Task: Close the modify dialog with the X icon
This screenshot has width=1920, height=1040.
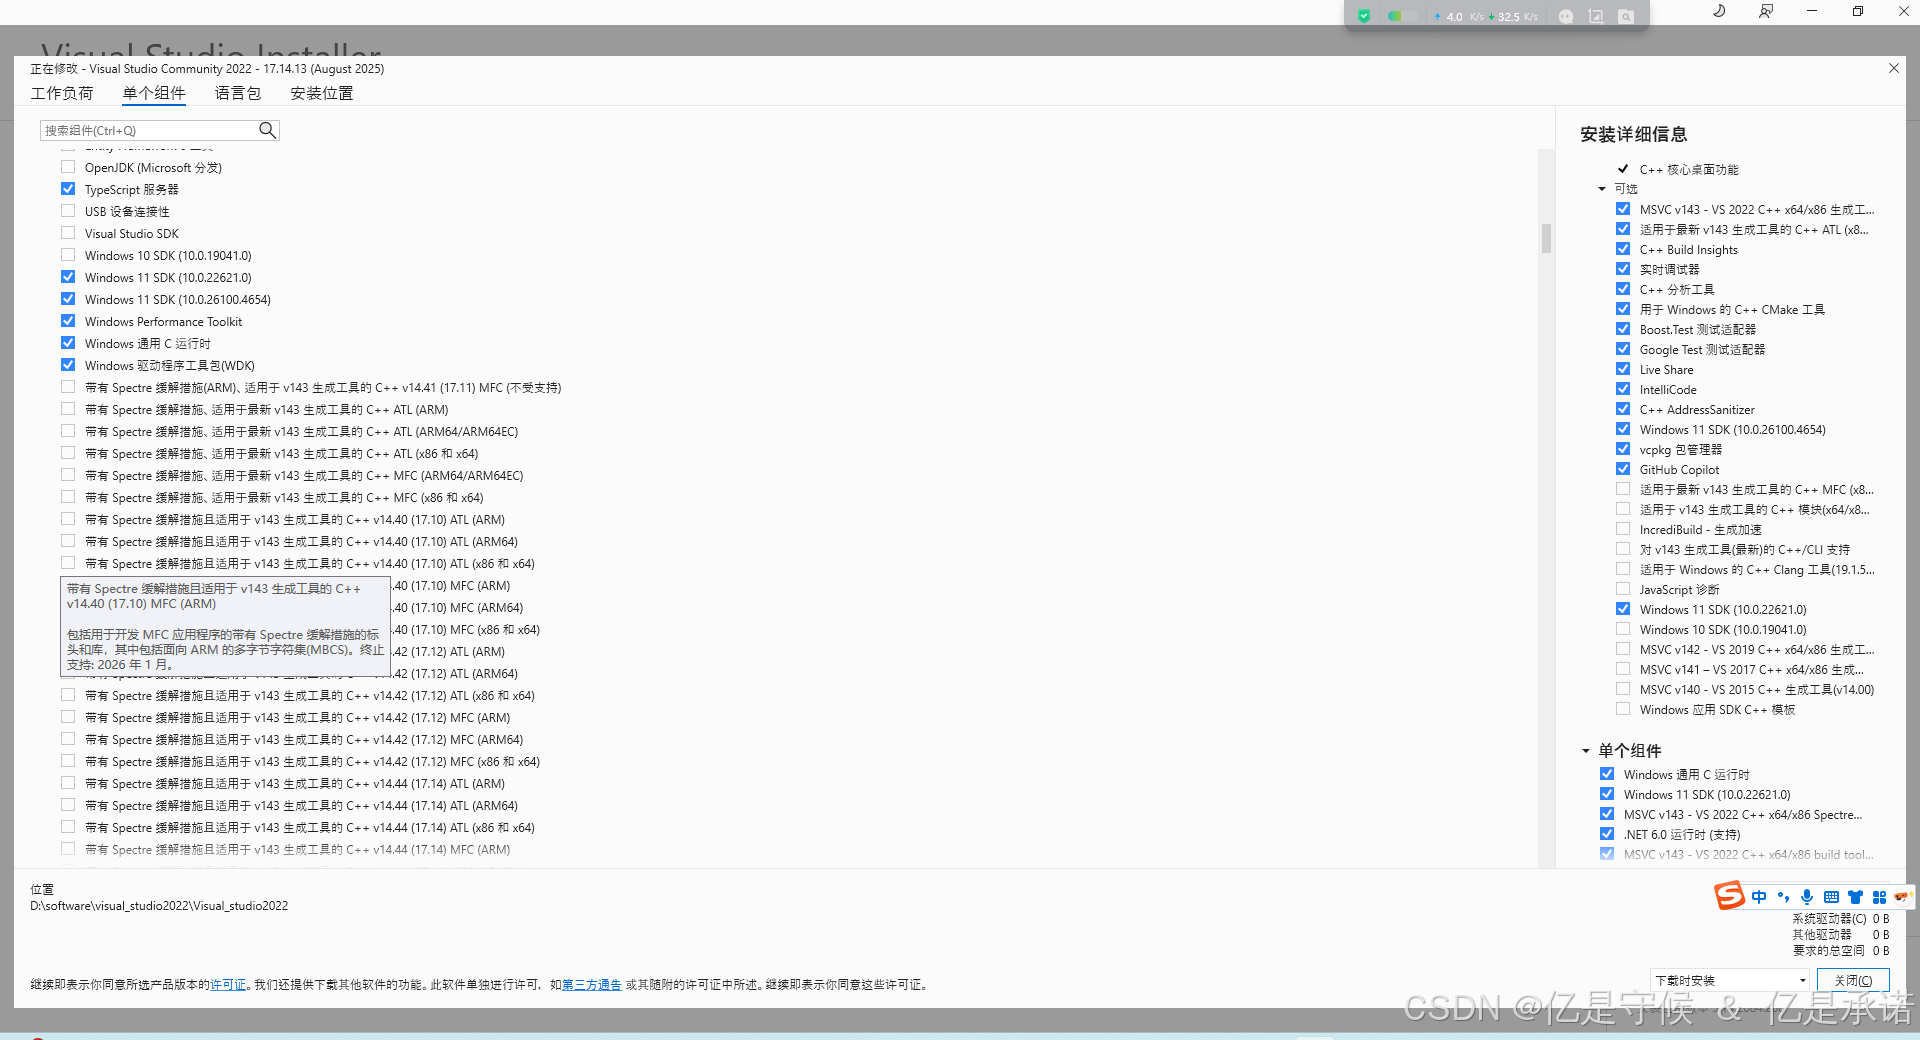Action: [x=1894, y=68]
